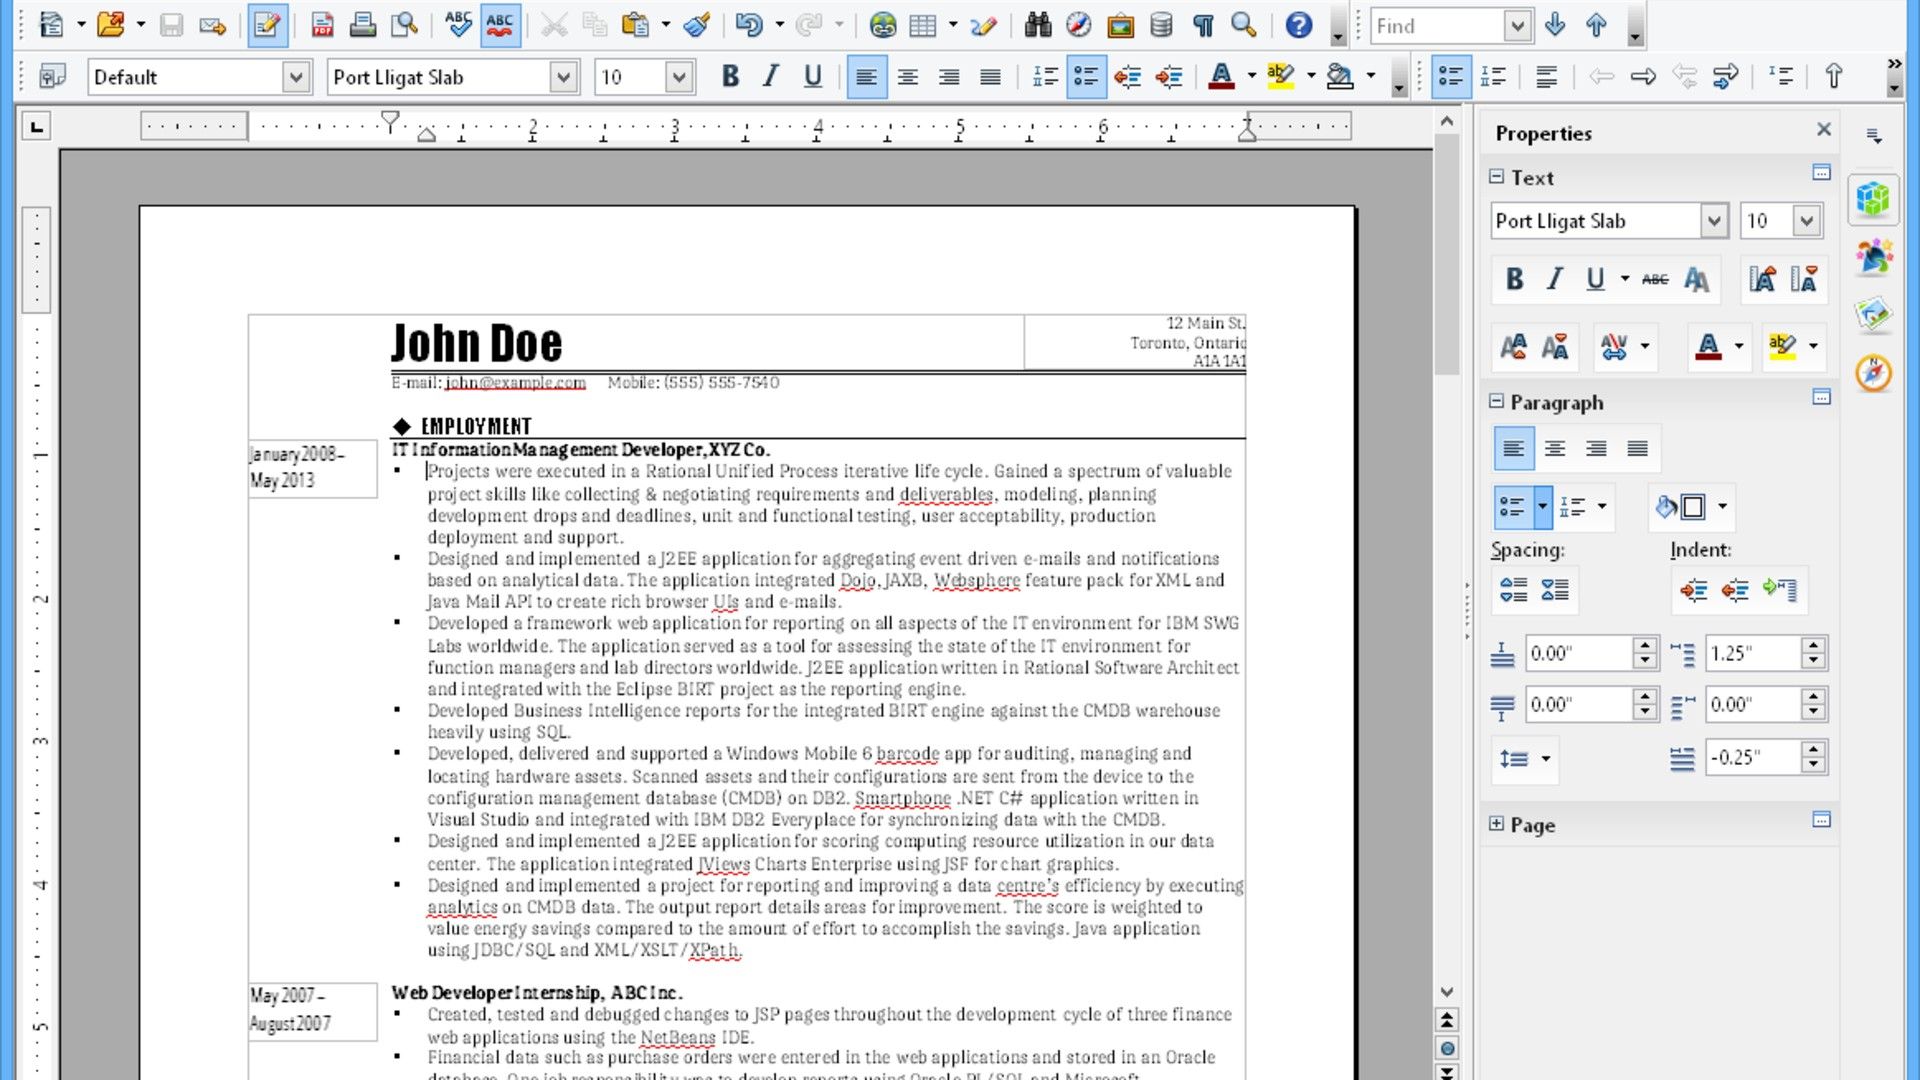Click vertical scrollbar down arrow
1920x1080 pixels.
tap(1446, 992)
